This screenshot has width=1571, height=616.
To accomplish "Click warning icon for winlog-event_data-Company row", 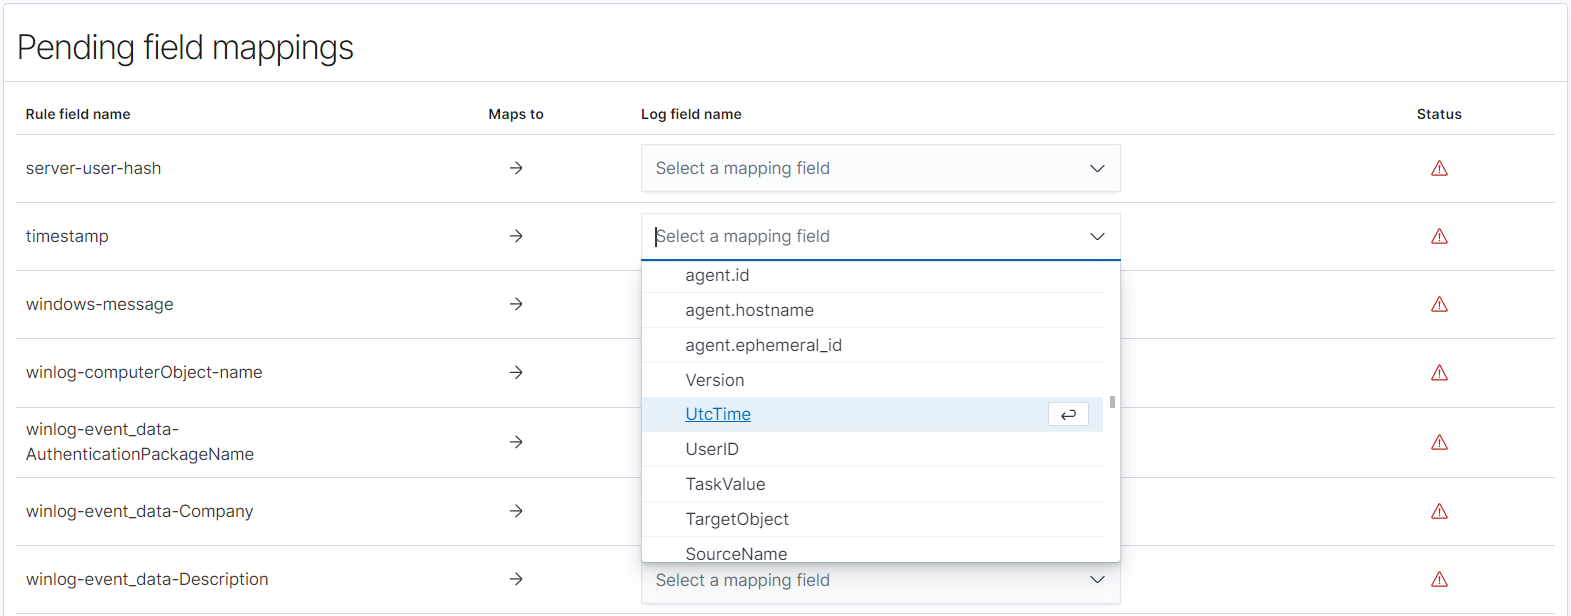I will pyautogui.click(x=1439, y=511).
